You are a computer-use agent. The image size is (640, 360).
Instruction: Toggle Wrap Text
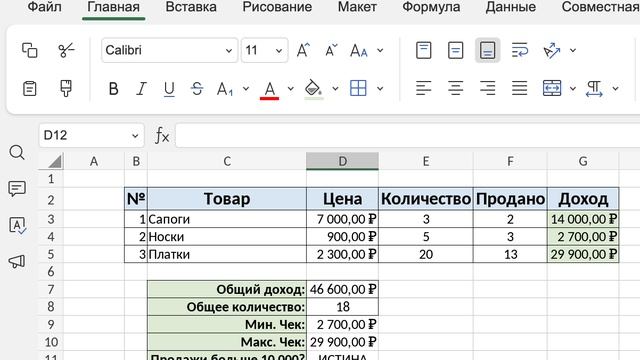[x=520, y=51]
